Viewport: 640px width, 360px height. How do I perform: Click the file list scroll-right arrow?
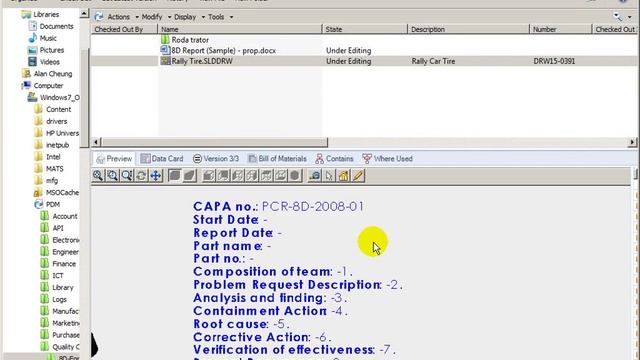632,142
